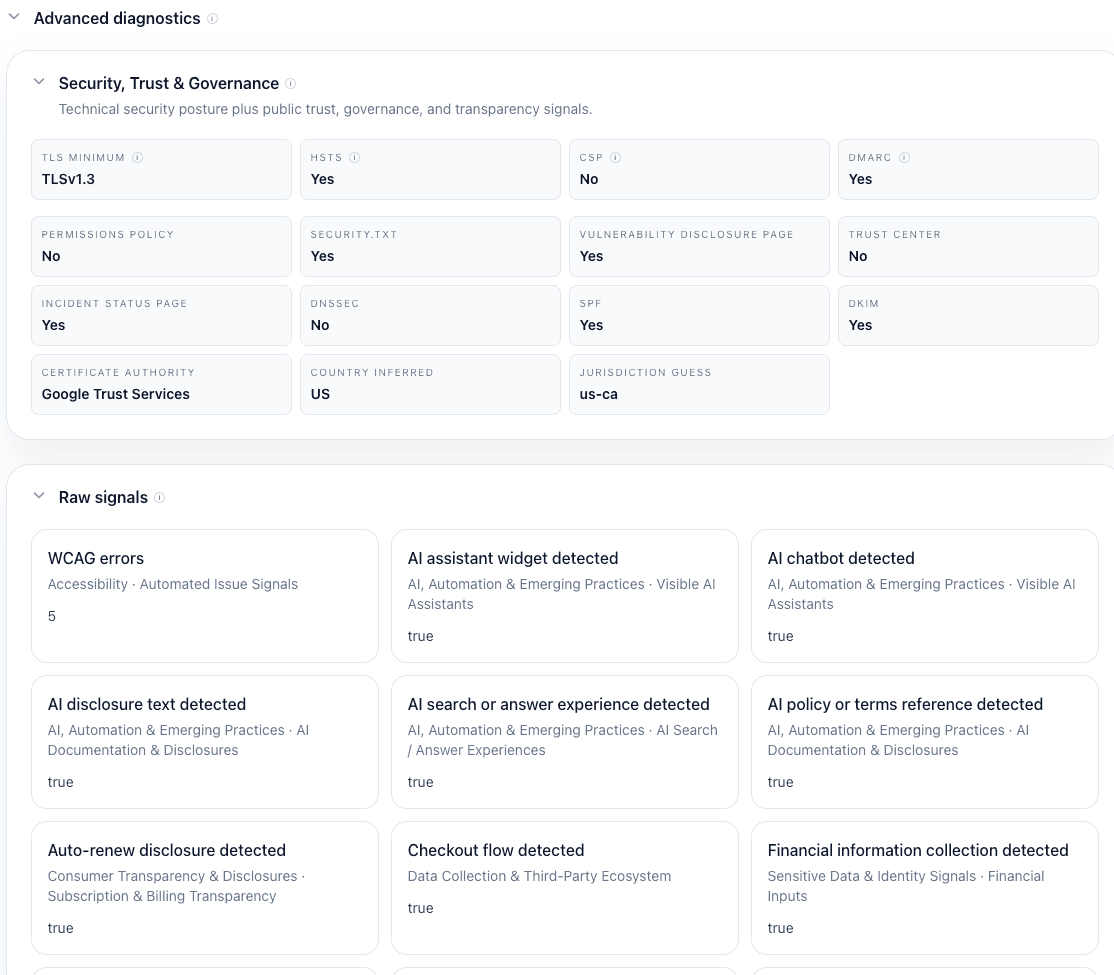Click the DMARC info icon
This screenshot has width=1114, height=975.
point(905,157)
